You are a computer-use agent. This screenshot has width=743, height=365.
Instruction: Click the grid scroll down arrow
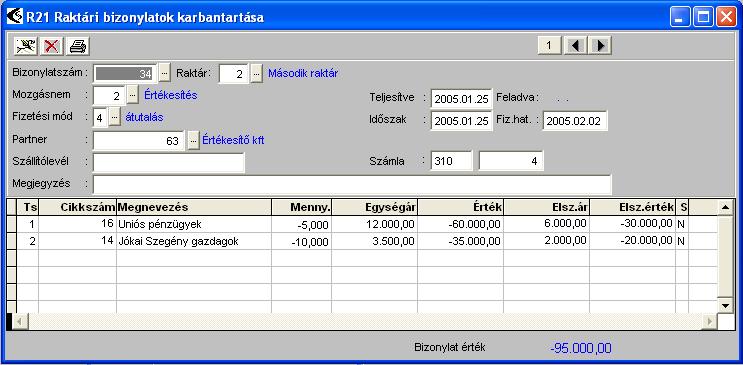click(x=725, y=305)
